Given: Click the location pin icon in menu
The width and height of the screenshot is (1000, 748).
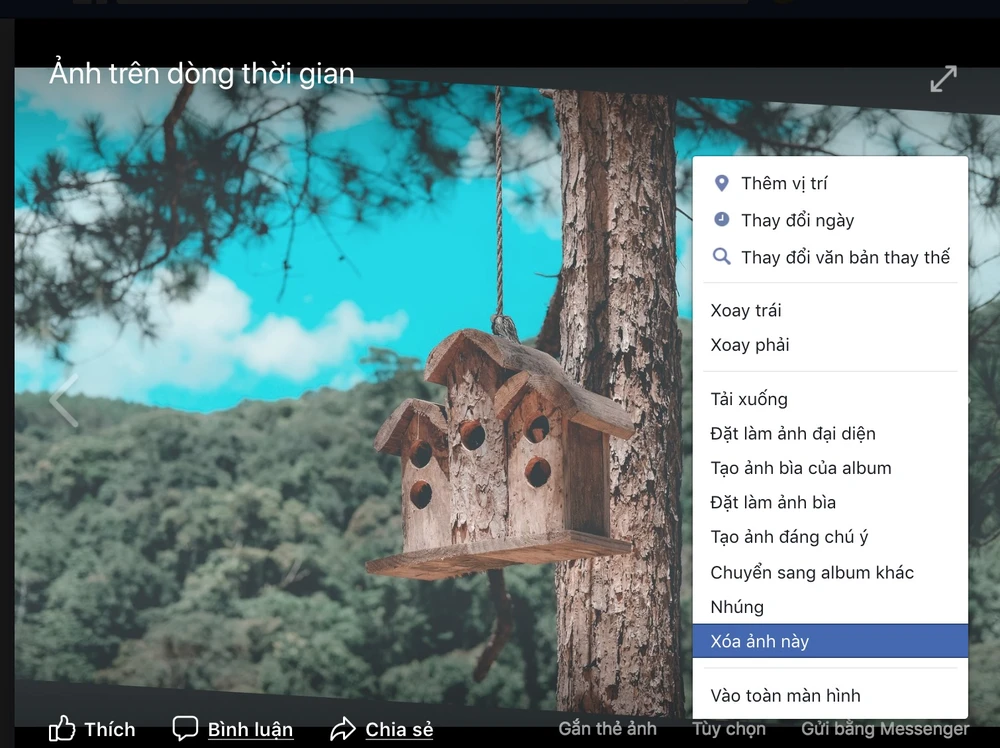Looking at the screenshot, I should point(721,183).
